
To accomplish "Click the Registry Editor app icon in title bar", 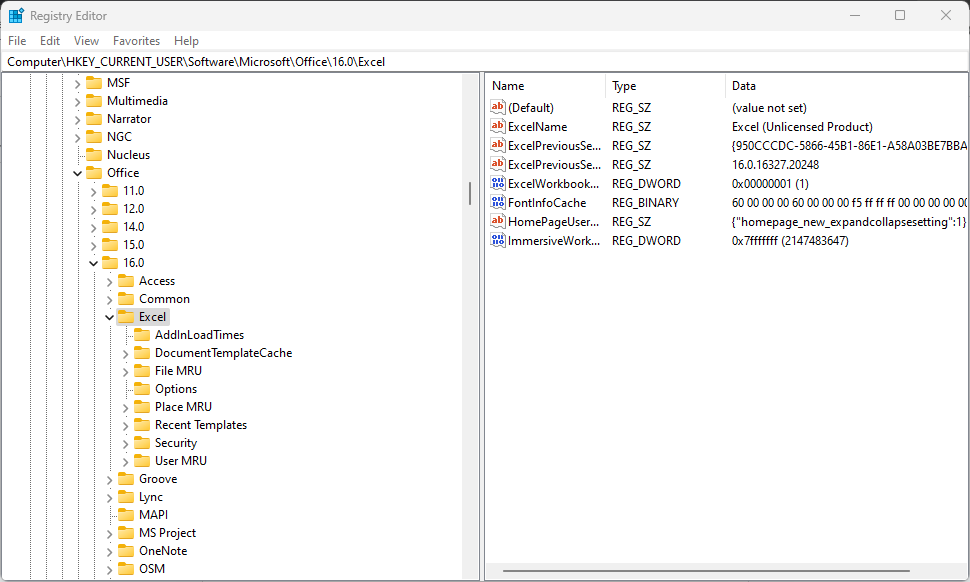I will pyautogui.click(x=16, y=15).
